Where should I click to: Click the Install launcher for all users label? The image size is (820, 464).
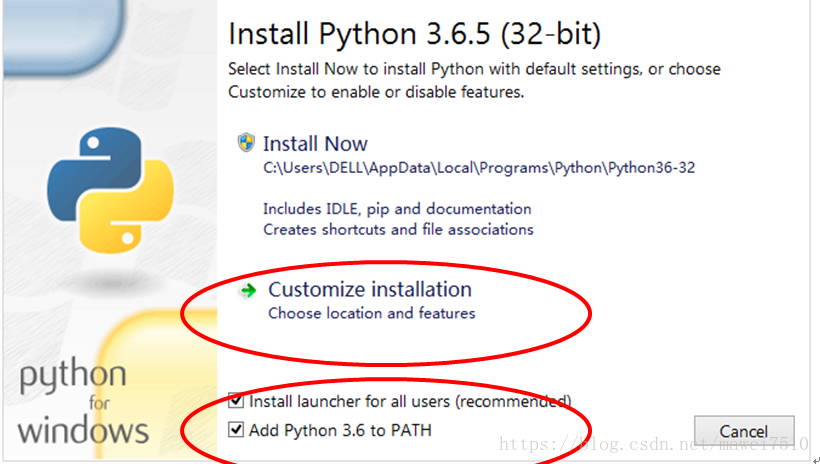click(410, 401)
